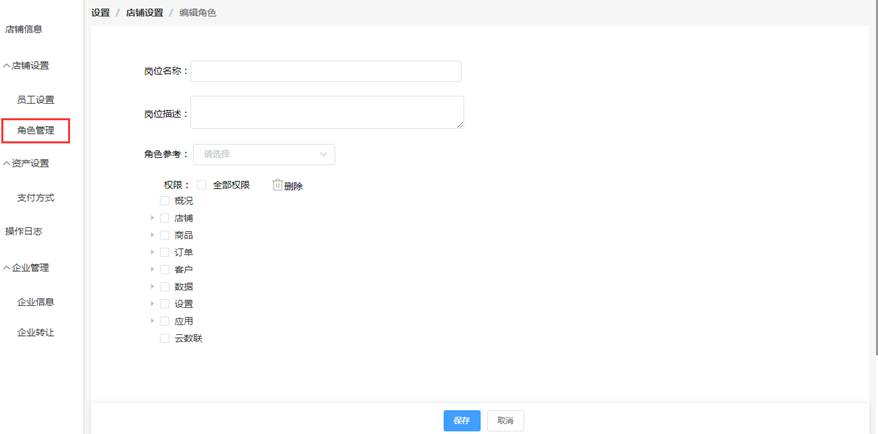The width and height of the screenshot is (878, 434).
Task: Click the 店铺设置 breadcrumb link
Action: click(144, 13)
